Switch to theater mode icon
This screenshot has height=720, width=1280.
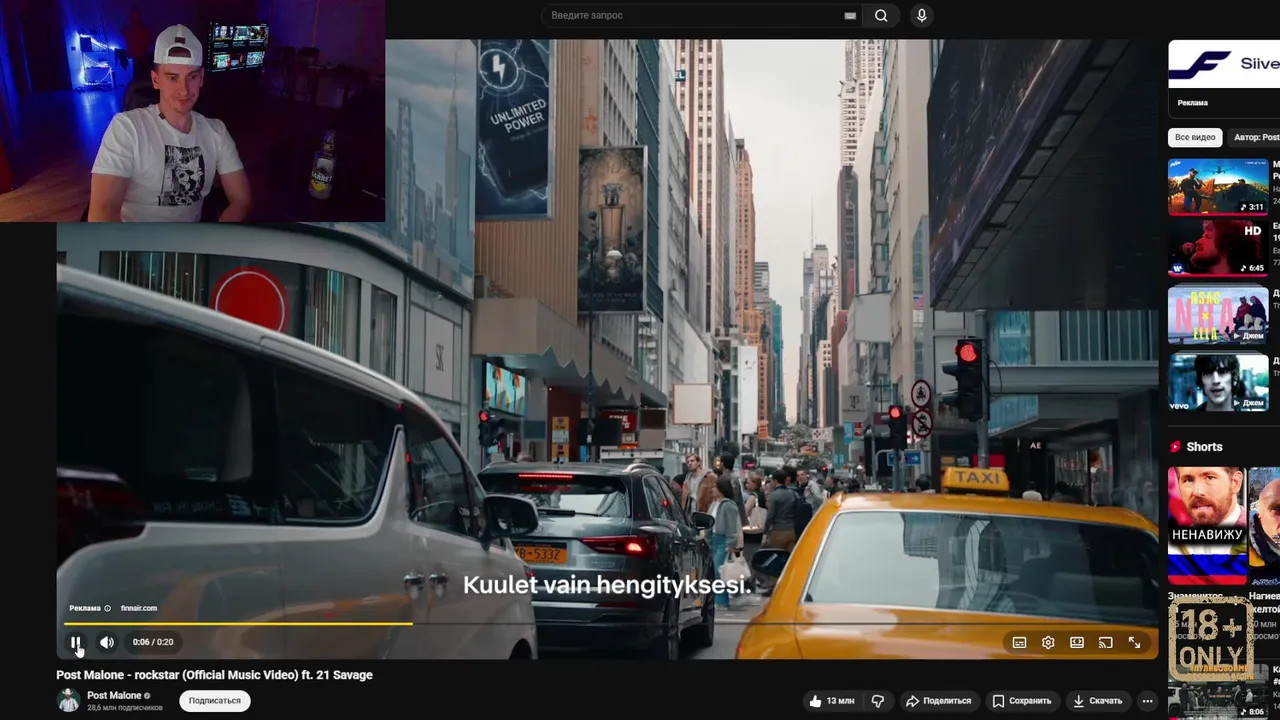(x=1077, y=643)
